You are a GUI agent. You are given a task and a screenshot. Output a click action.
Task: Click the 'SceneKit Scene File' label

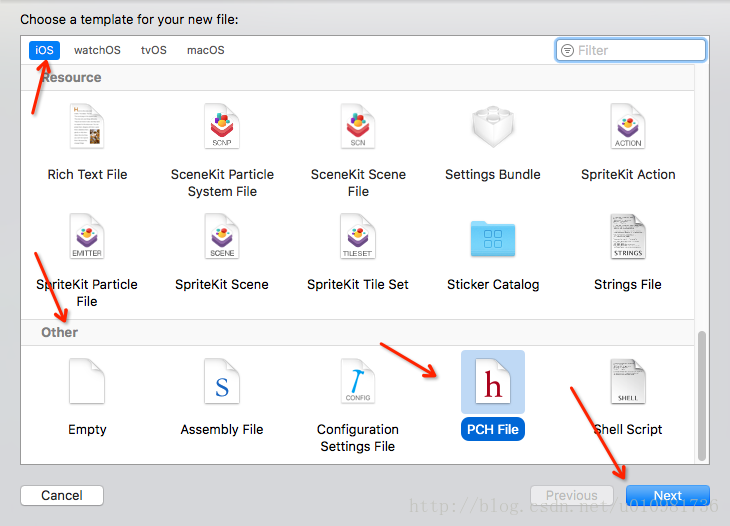coord(358,183)
